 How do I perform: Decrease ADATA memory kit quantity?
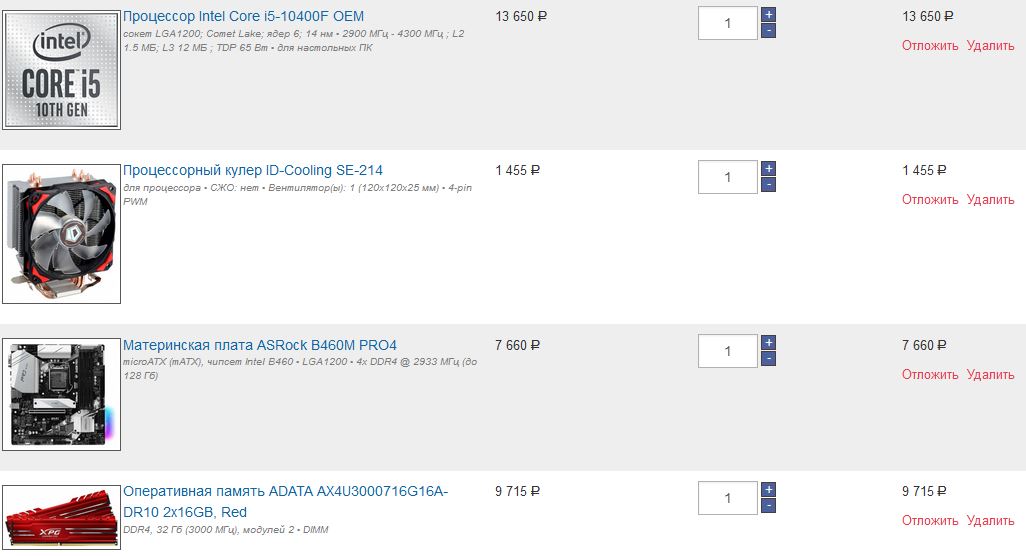point(768,506)
